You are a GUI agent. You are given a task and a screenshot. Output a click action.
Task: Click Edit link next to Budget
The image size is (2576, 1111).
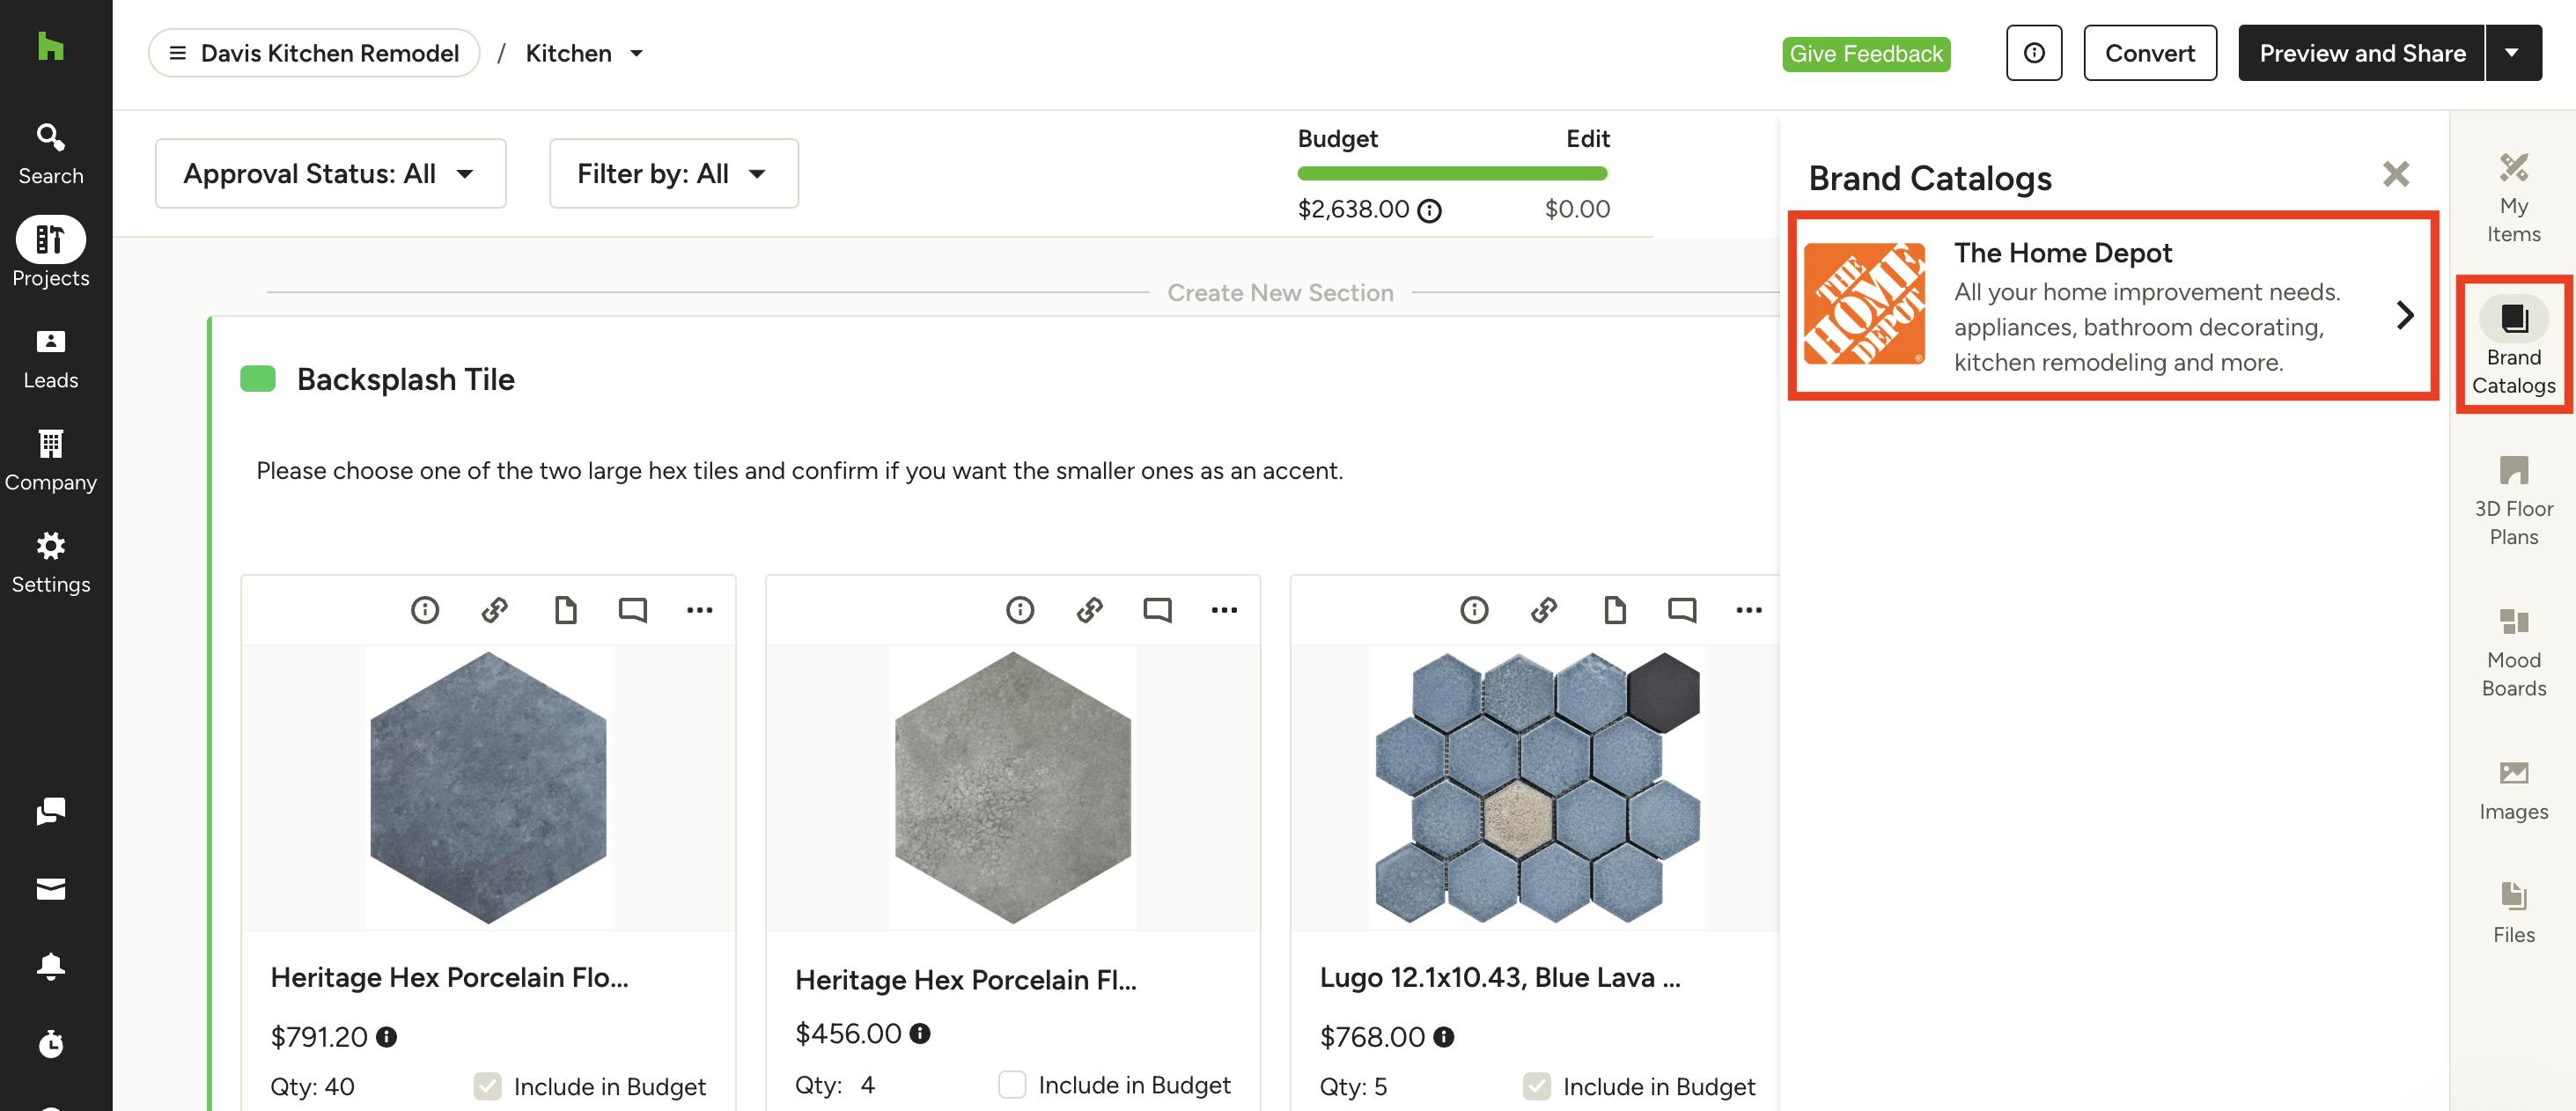click(1587, 139)
